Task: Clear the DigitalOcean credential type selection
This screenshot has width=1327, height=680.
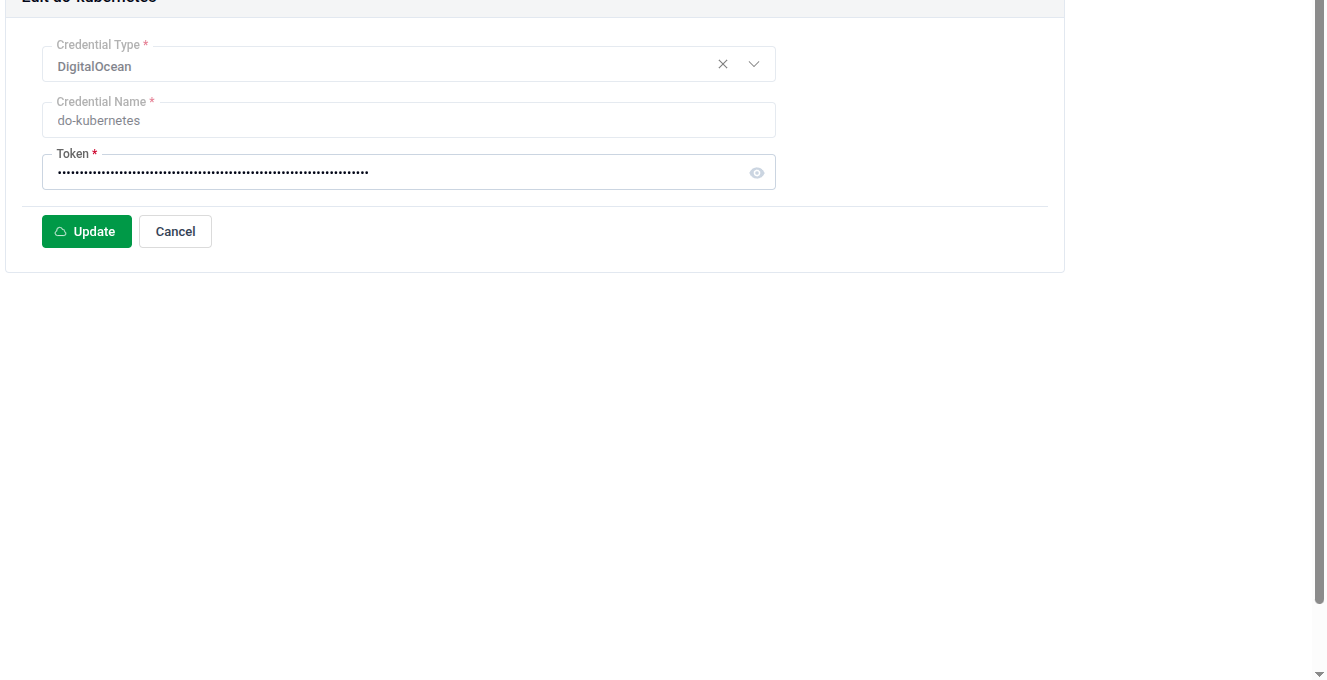Action: [x=723, y=64]
